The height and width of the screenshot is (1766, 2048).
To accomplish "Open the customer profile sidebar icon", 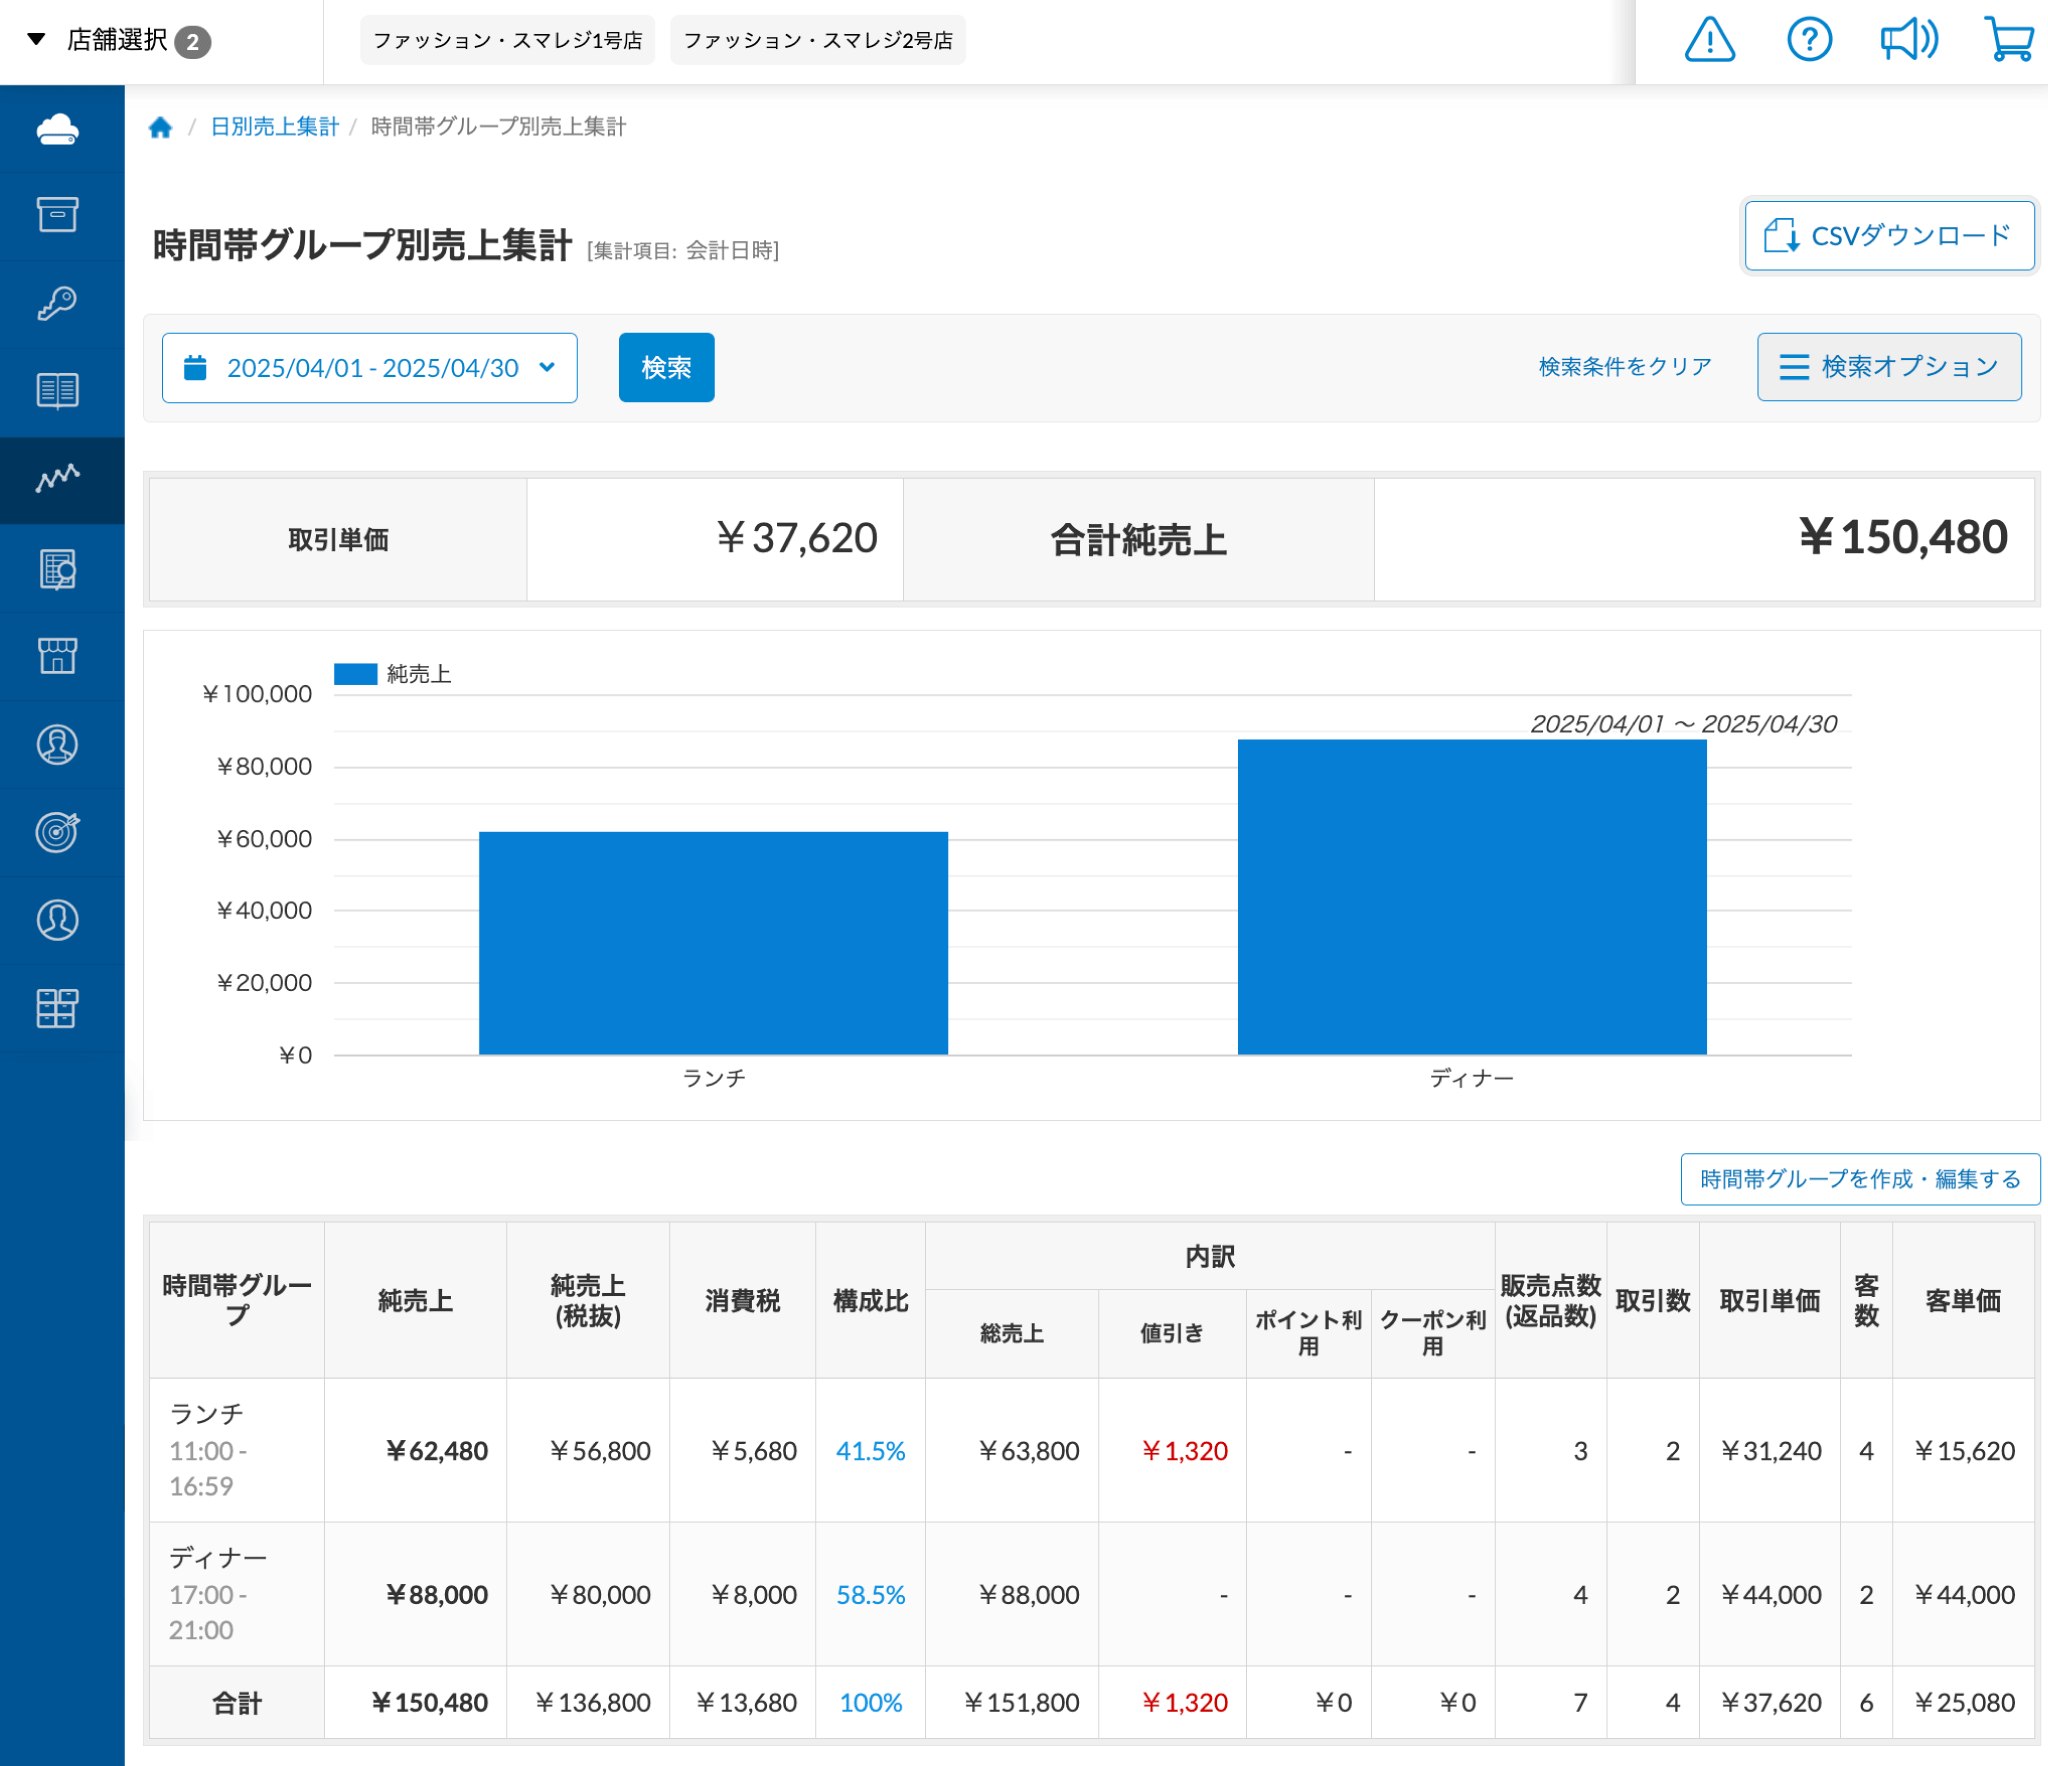I will point(58,745).
